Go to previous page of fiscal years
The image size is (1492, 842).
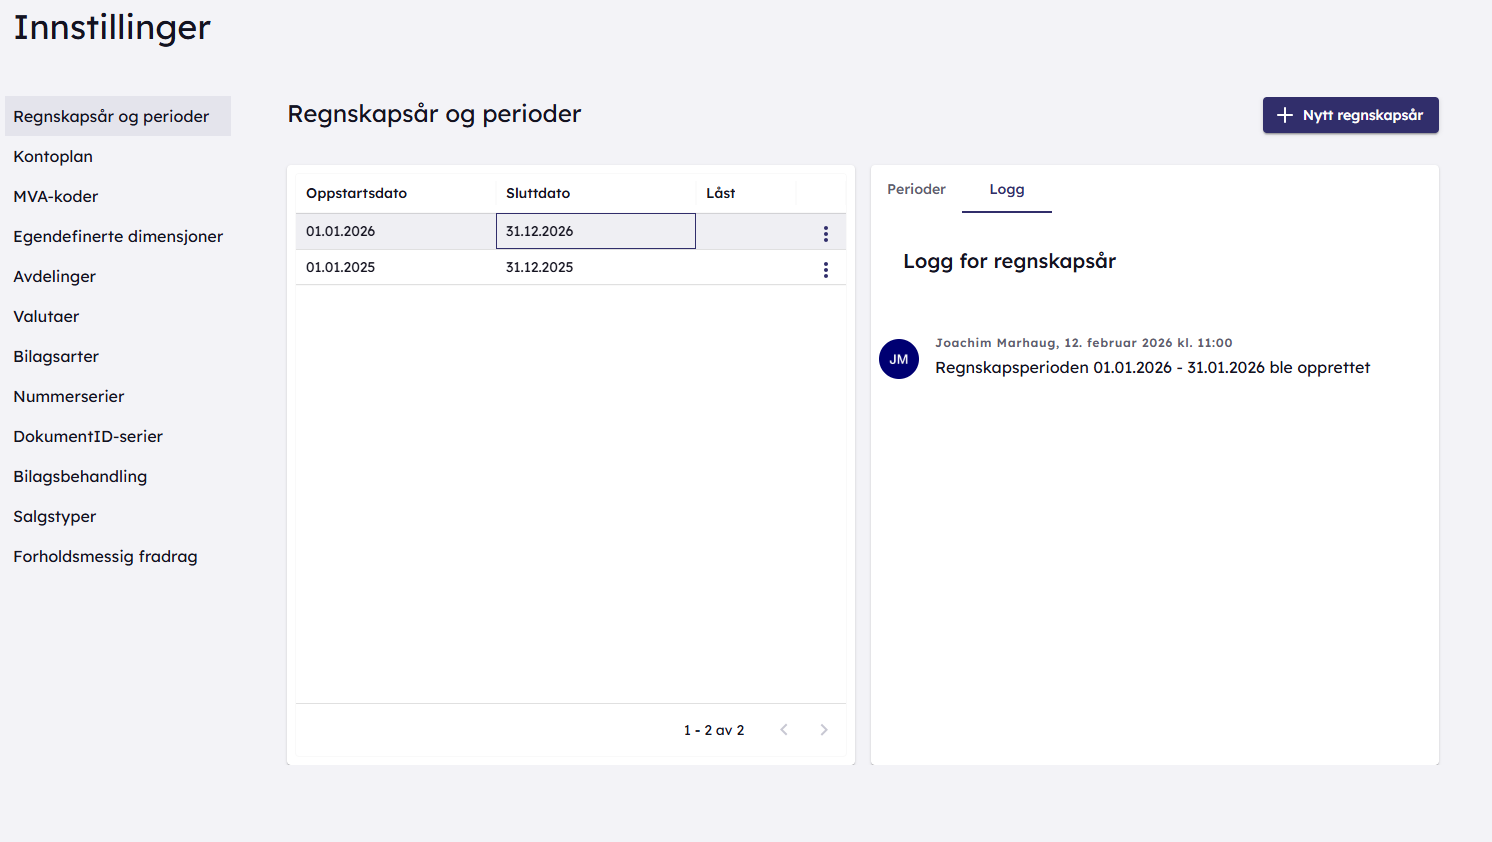(784, 730)
